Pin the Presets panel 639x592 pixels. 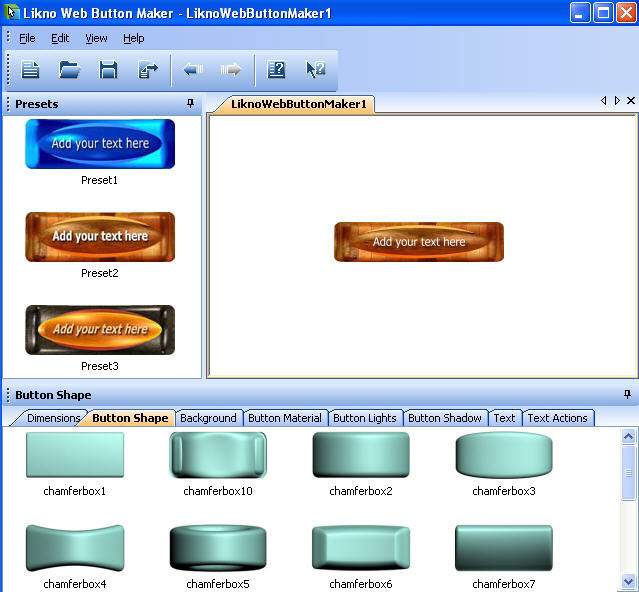click(x=190, y=103)
